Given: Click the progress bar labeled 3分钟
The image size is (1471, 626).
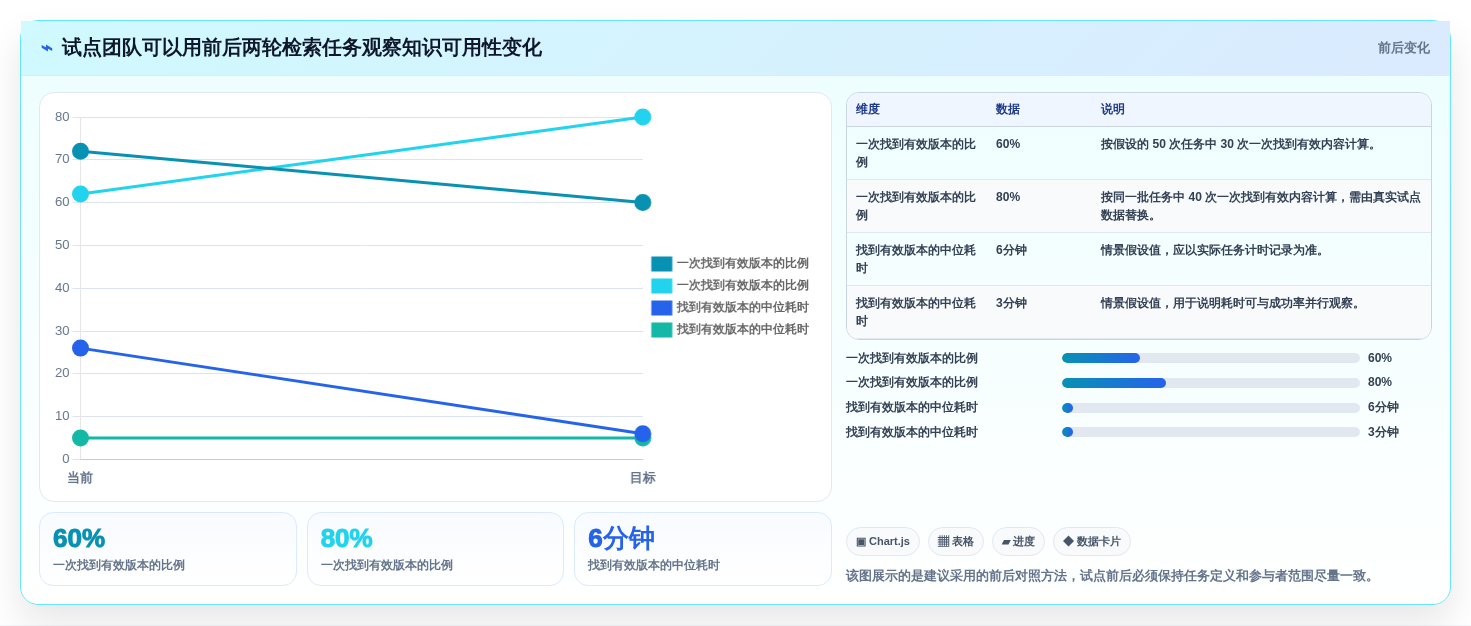Looking at the screenshot, I should (1211, 432).
